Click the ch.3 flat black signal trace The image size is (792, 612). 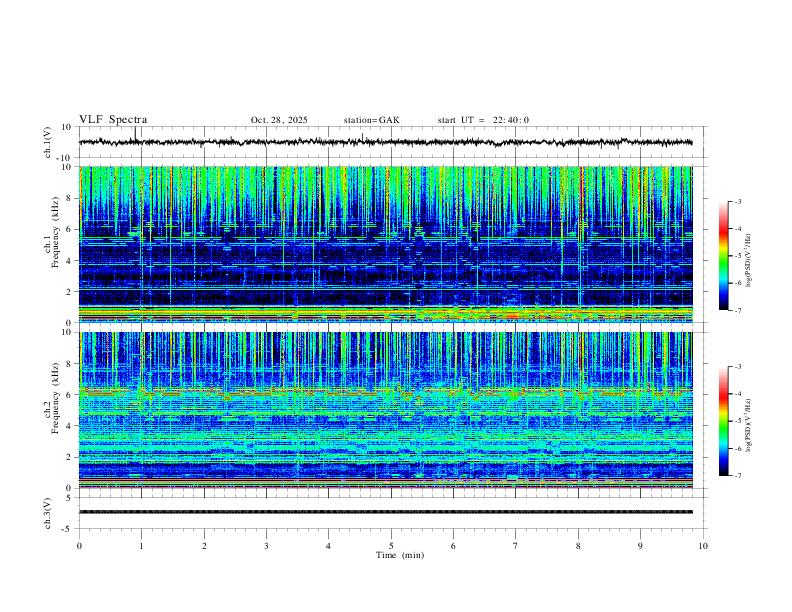(385, 512)
